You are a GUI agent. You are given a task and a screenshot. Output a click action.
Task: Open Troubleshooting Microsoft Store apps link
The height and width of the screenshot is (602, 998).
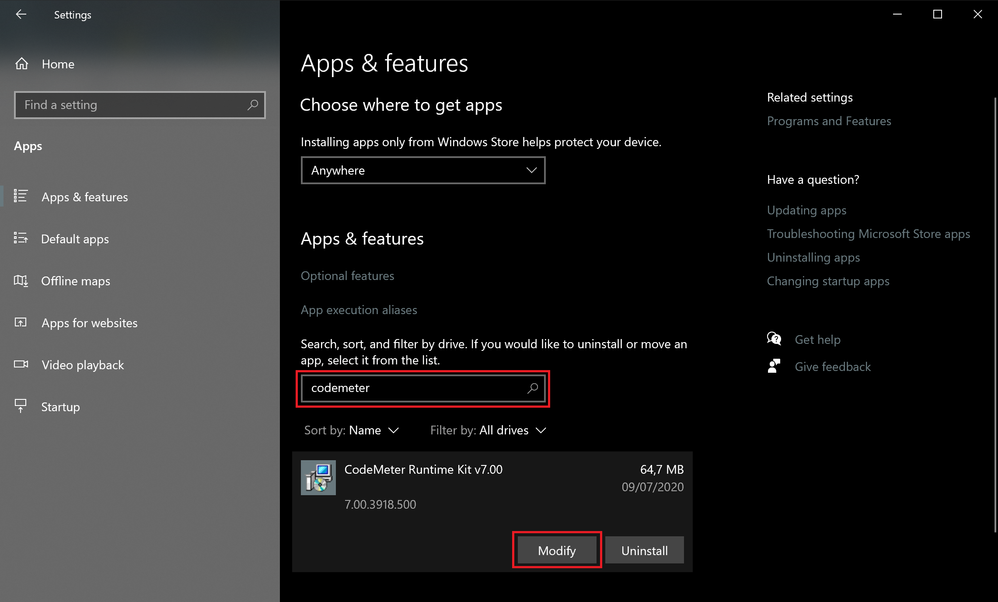[868, 234]
